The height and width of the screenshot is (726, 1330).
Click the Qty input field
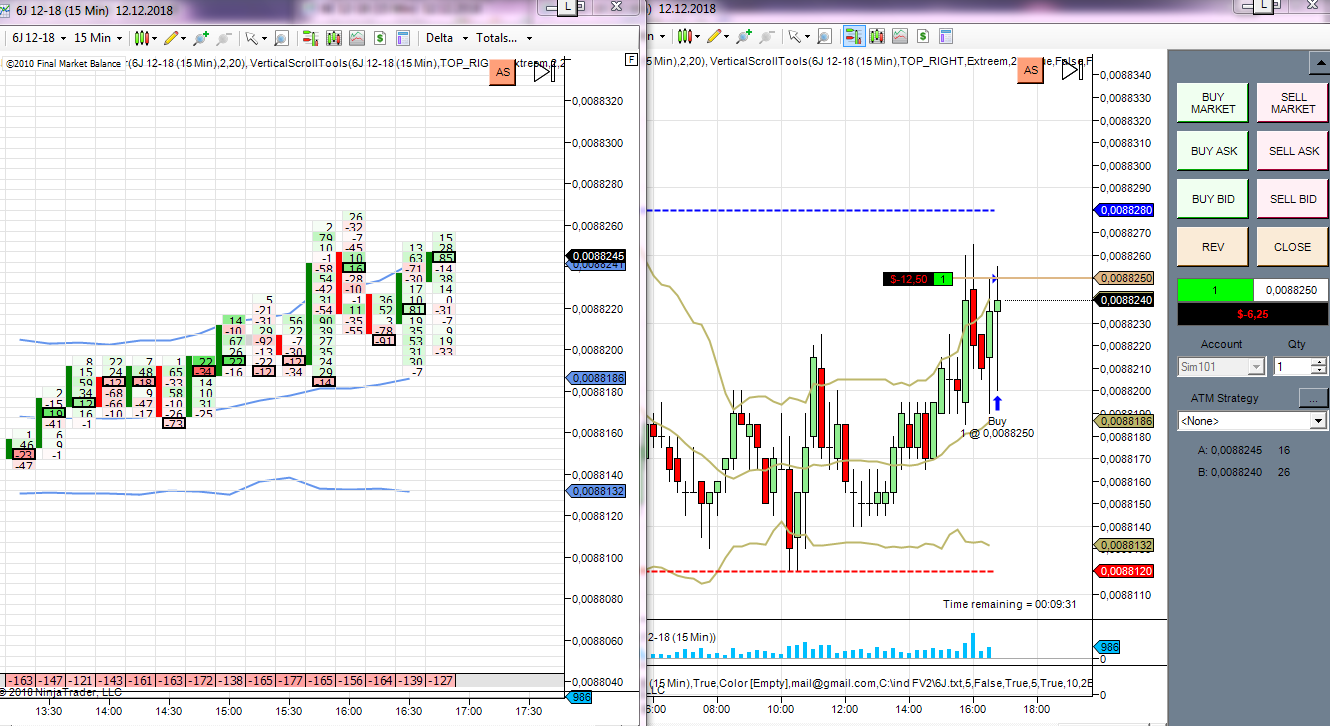point(1291,367)
